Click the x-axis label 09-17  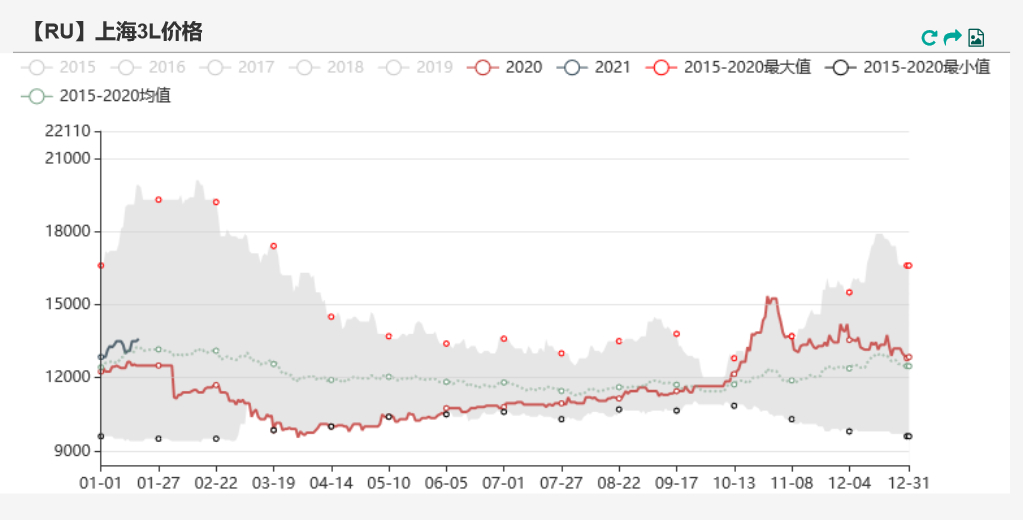pos(677,483)
